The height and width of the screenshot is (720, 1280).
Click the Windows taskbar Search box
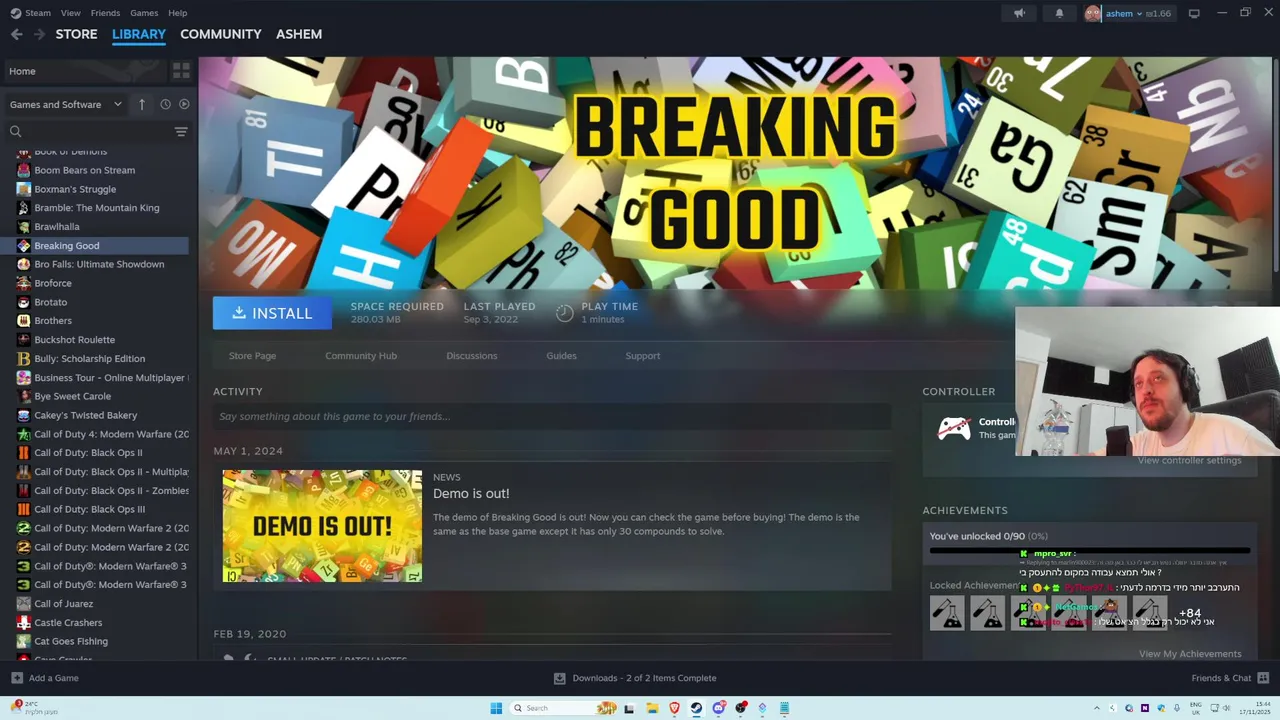[x=563, y=708]
